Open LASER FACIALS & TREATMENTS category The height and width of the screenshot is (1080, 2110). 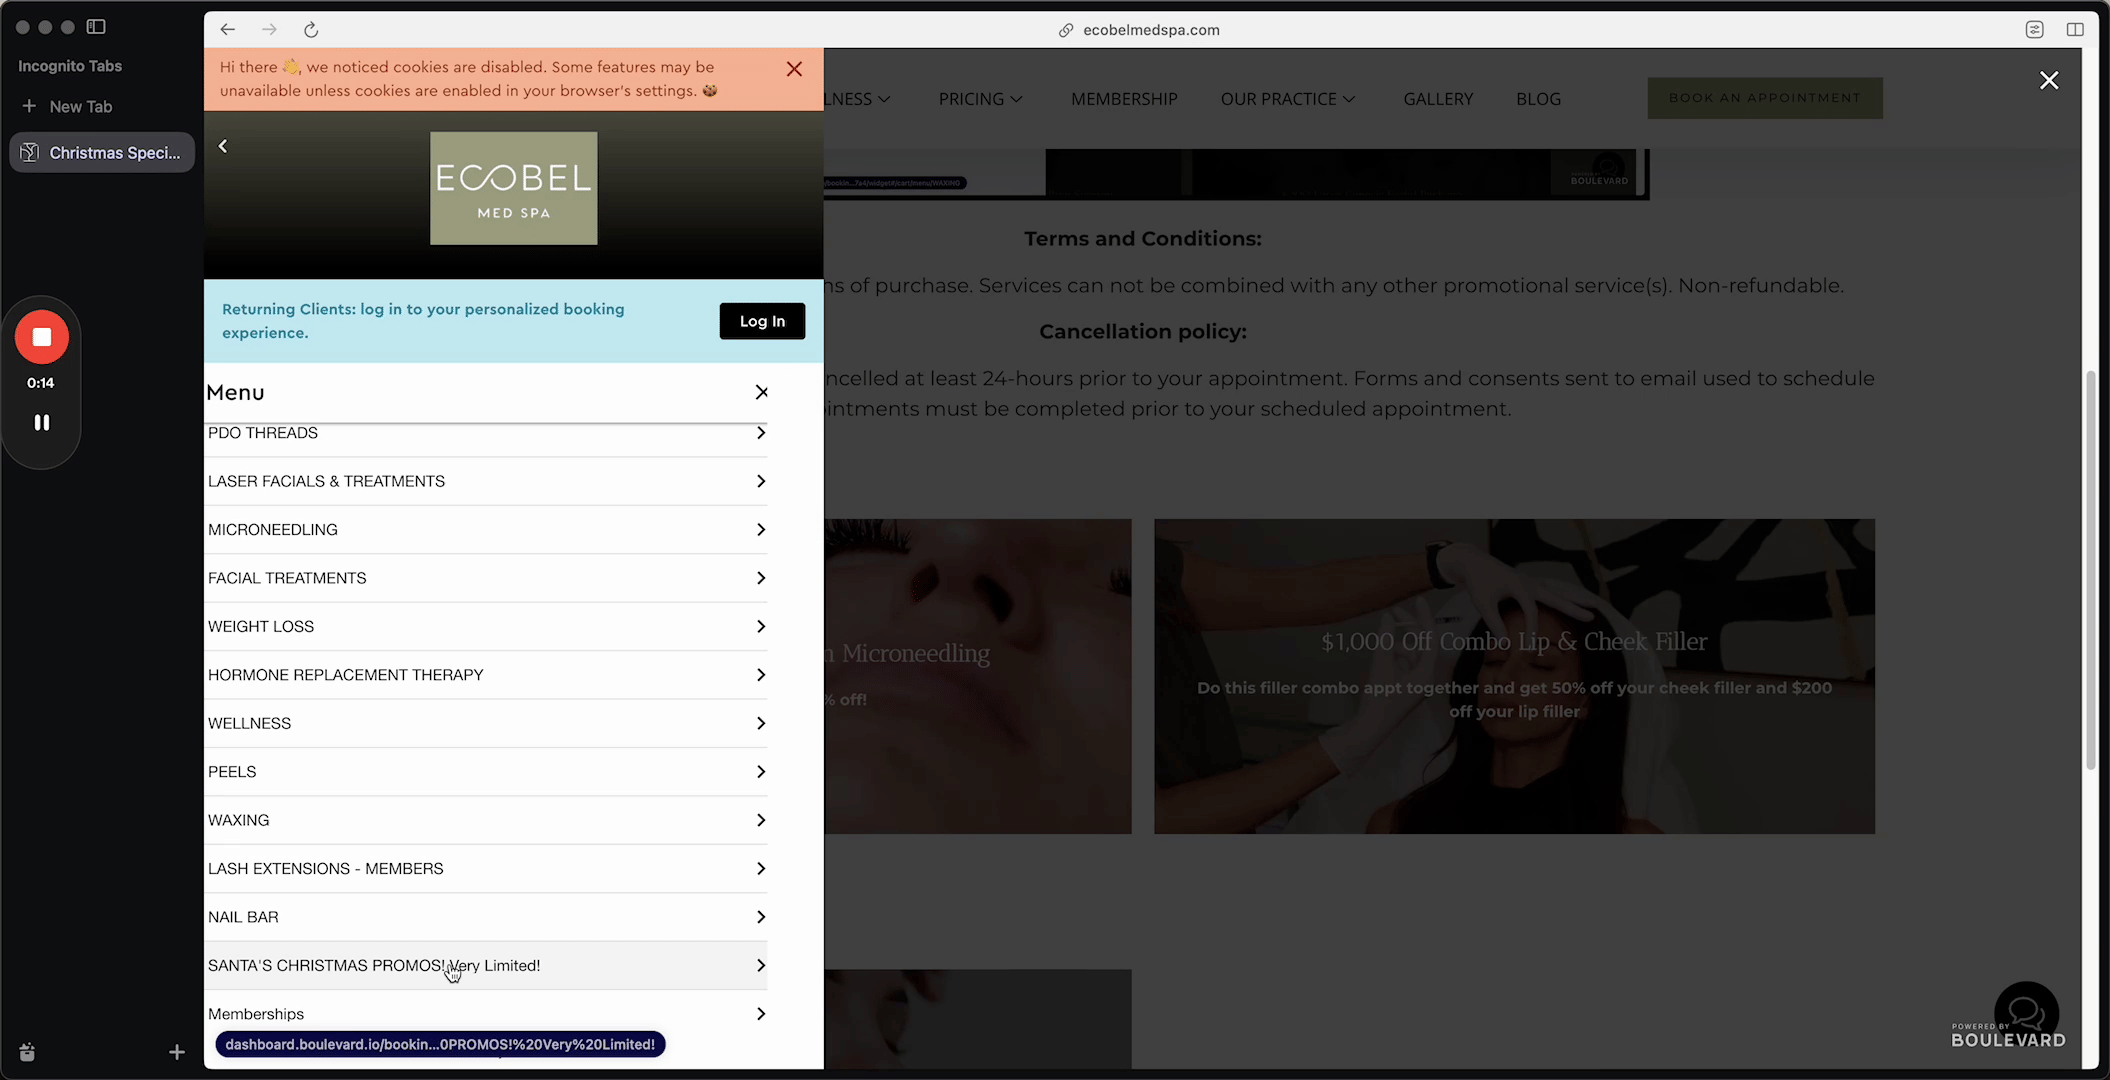point(486,481)
